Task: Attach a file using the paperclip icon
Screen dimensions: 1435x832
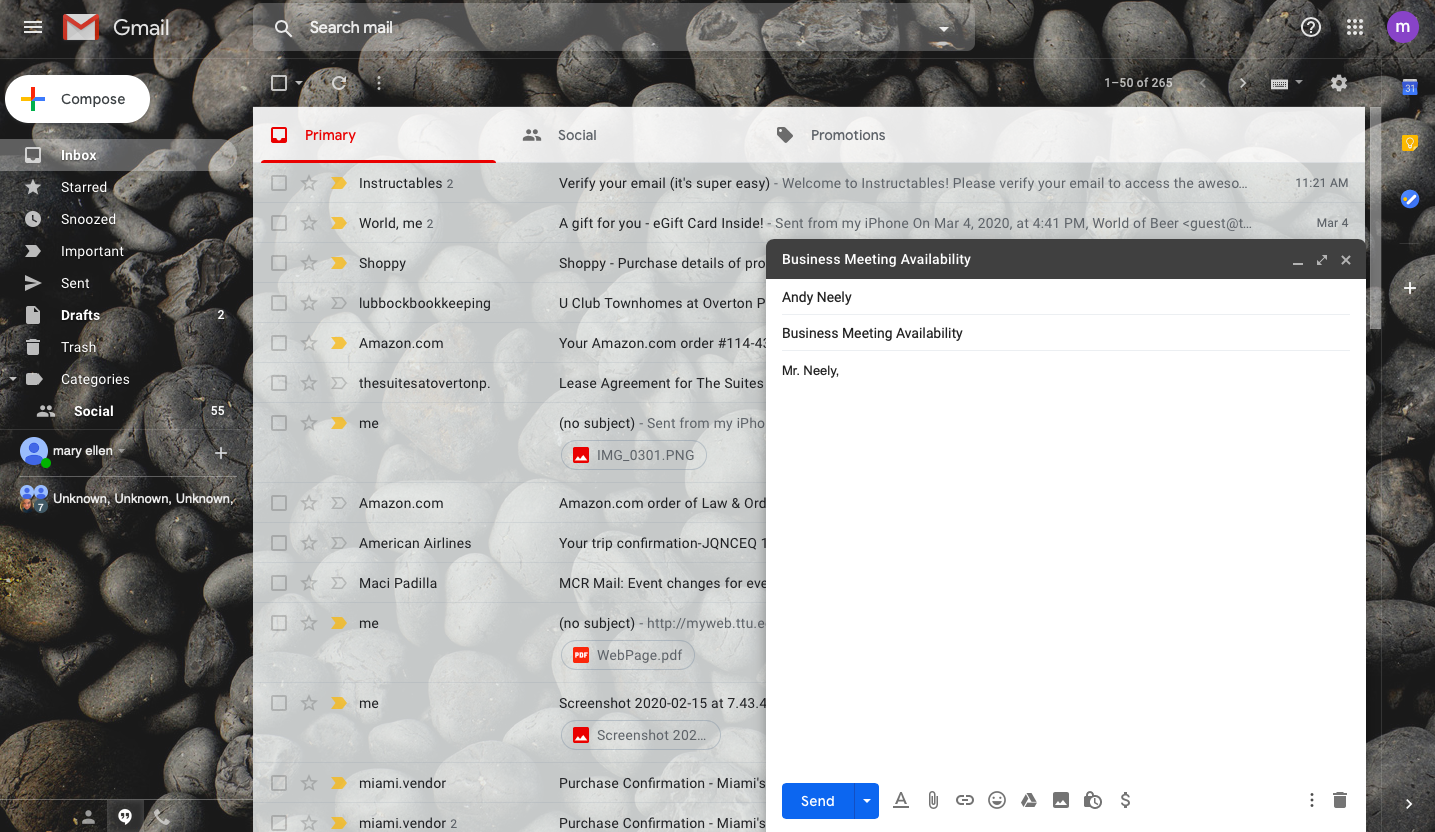Action: click(x=933, y=800)
